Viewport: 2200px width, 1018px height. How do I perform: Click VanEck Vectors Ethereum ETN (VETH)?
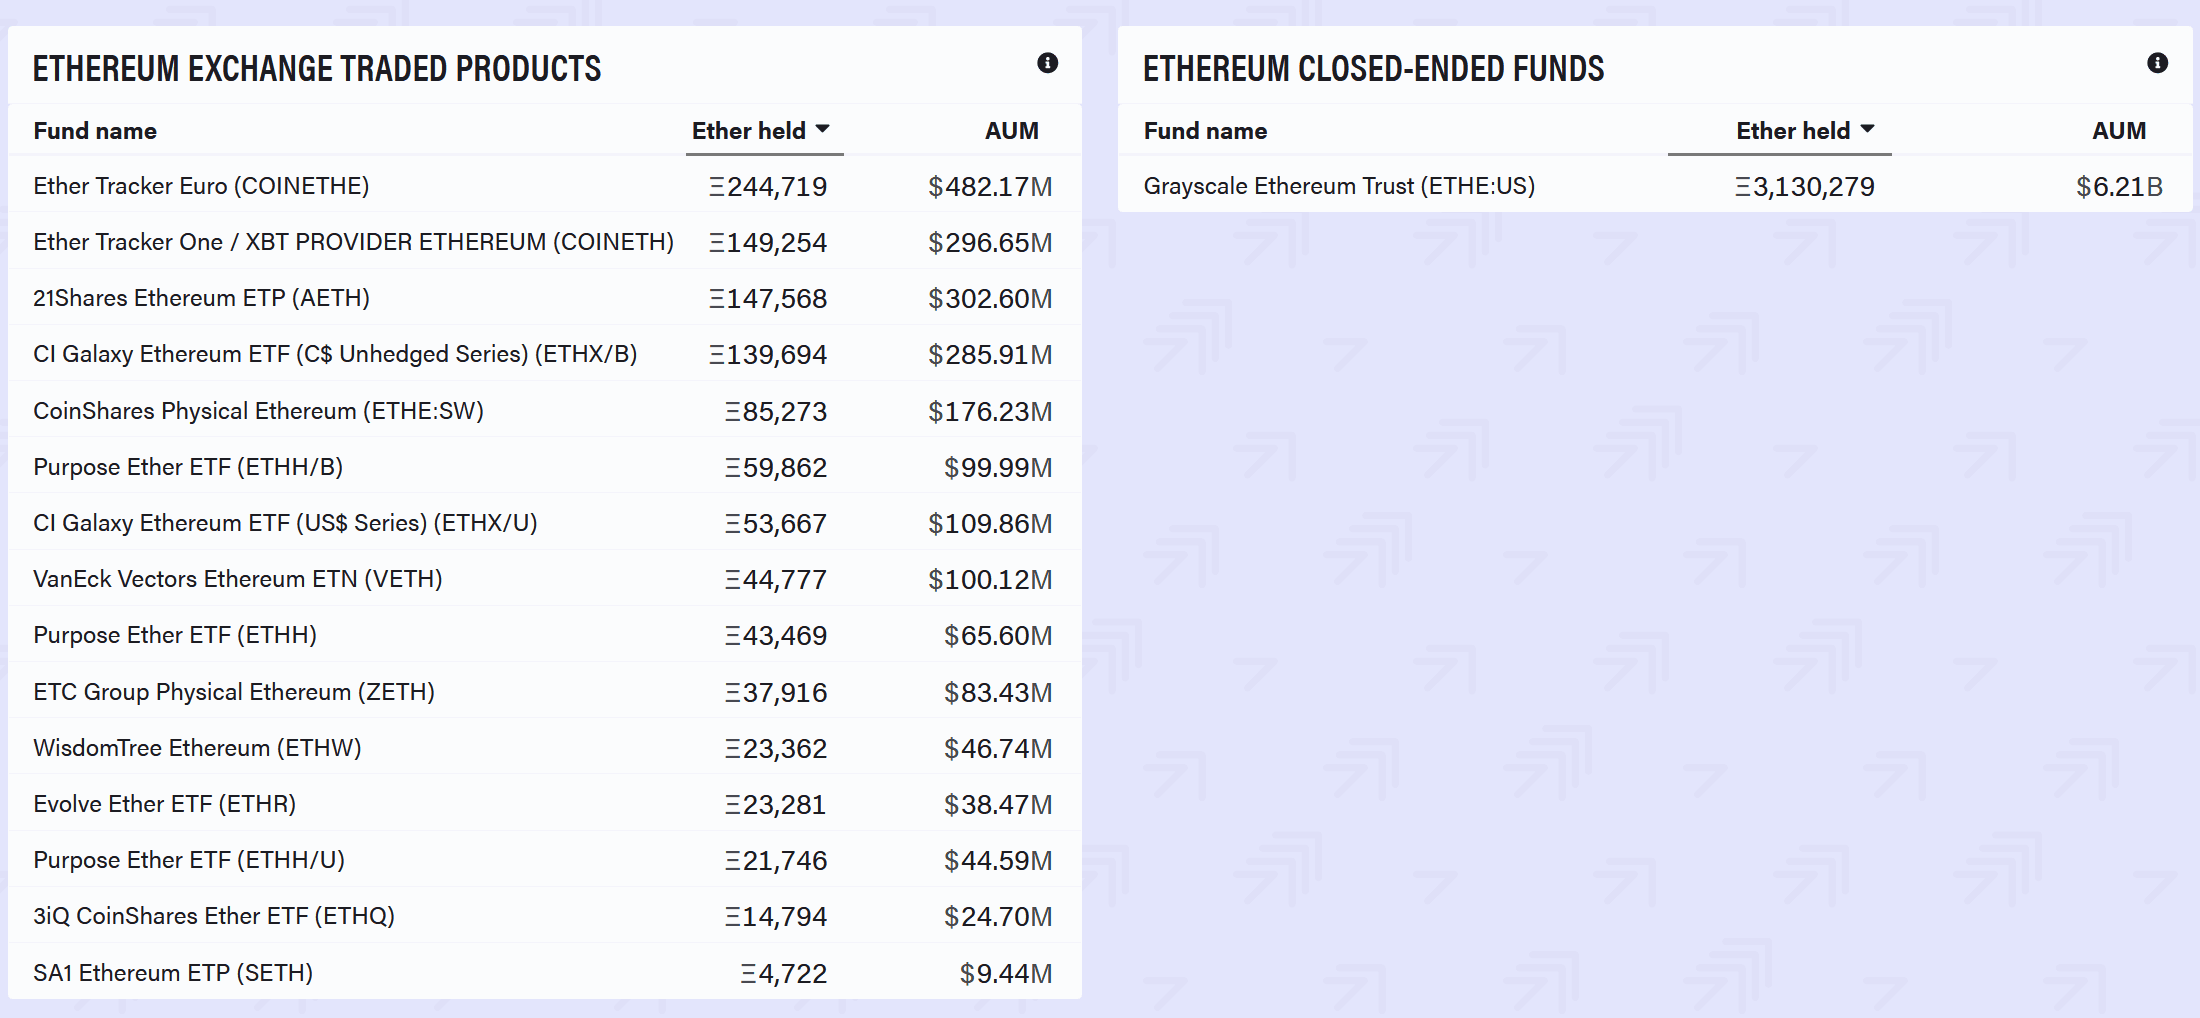(238, 579)
